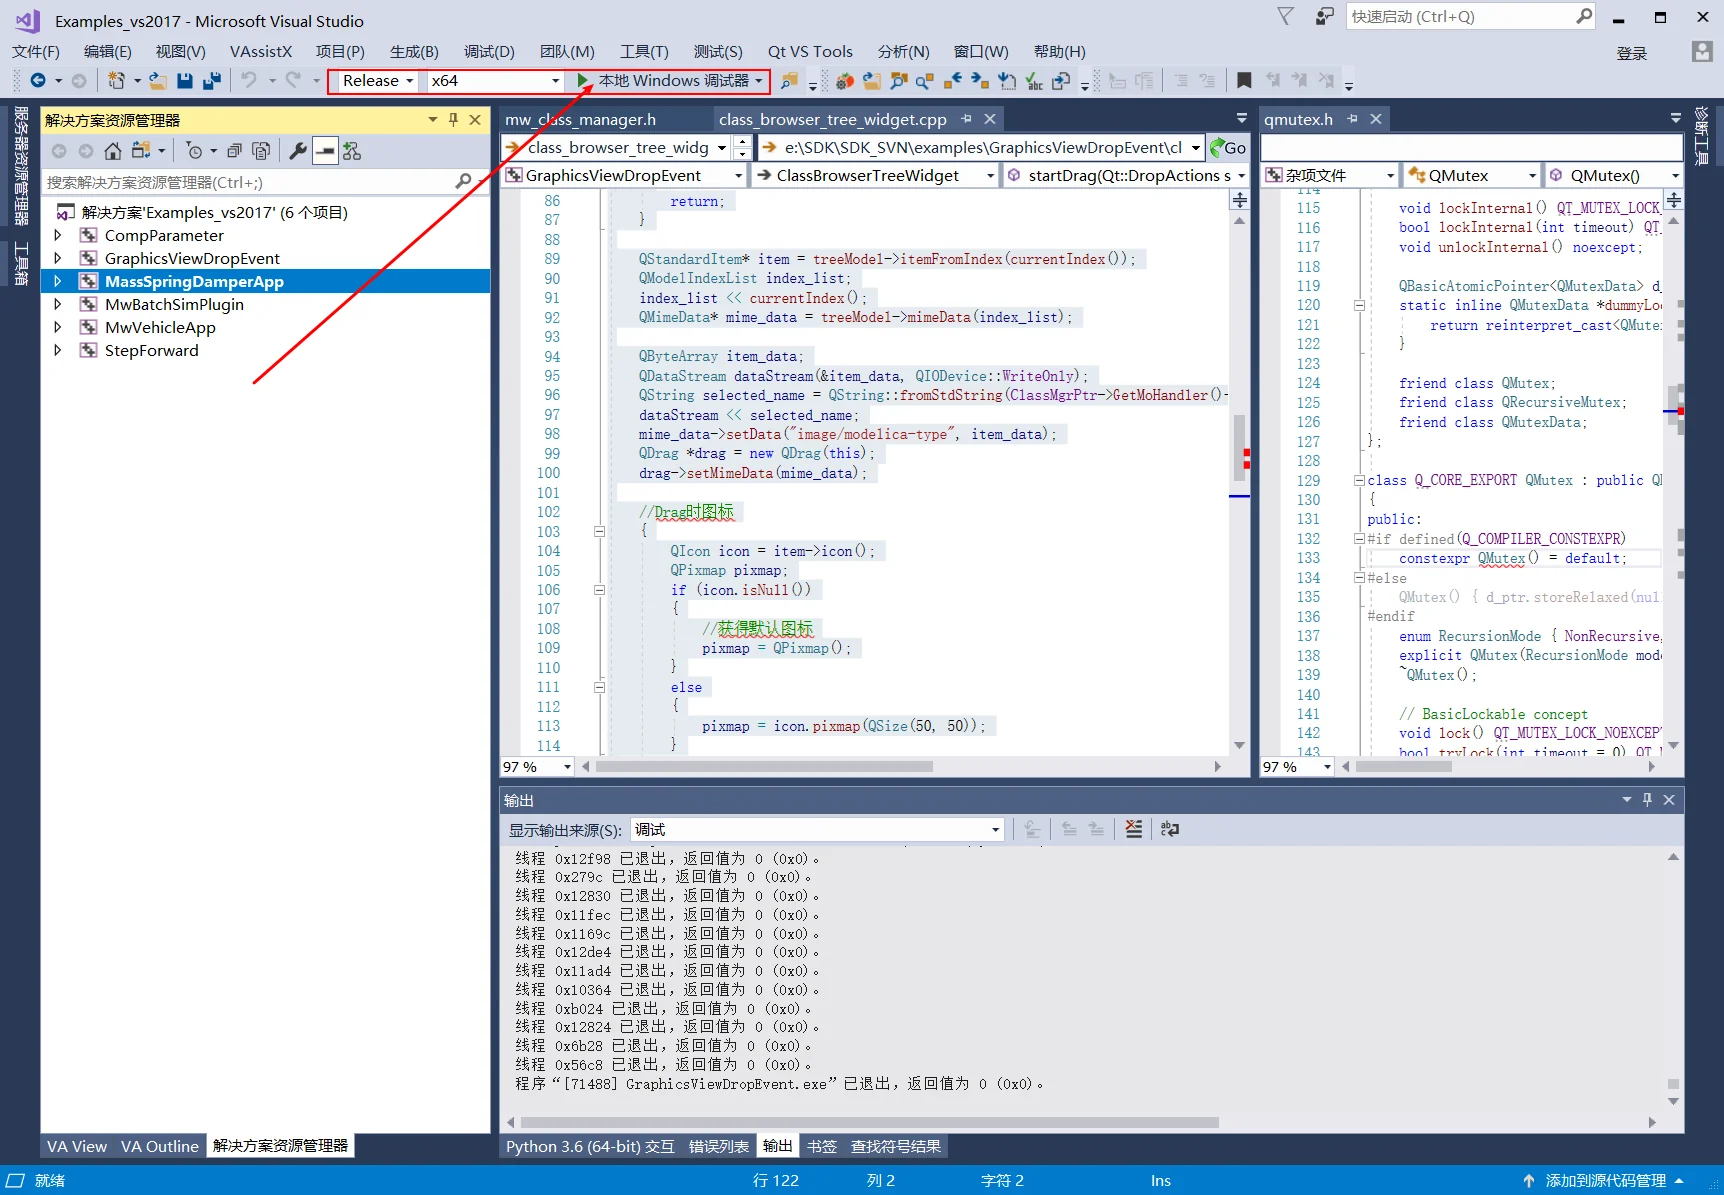Collapse the if block at line 106
Viewport: 1724px width, 1195px height.
599,590
